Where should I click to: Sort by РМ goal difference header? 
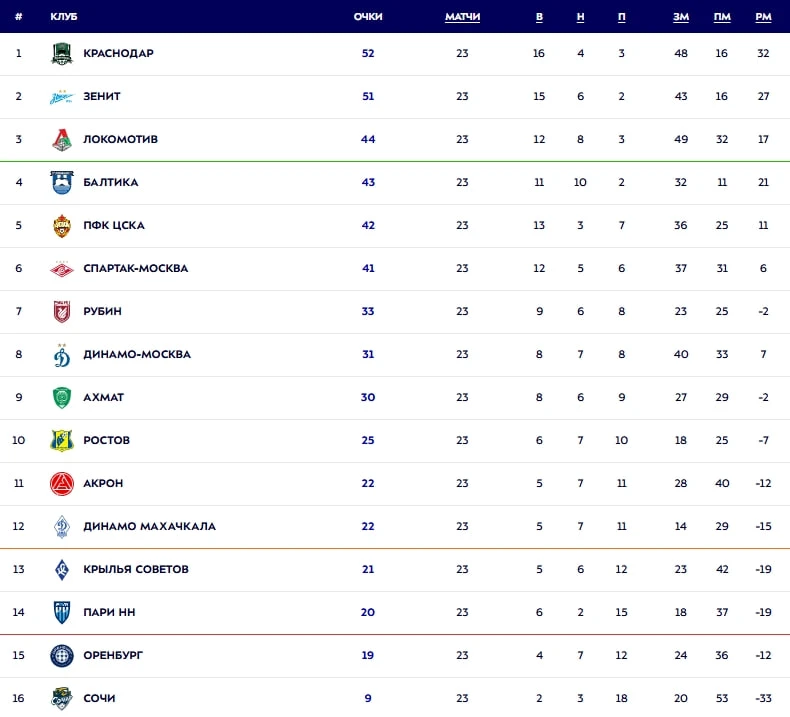click(763, 17)
